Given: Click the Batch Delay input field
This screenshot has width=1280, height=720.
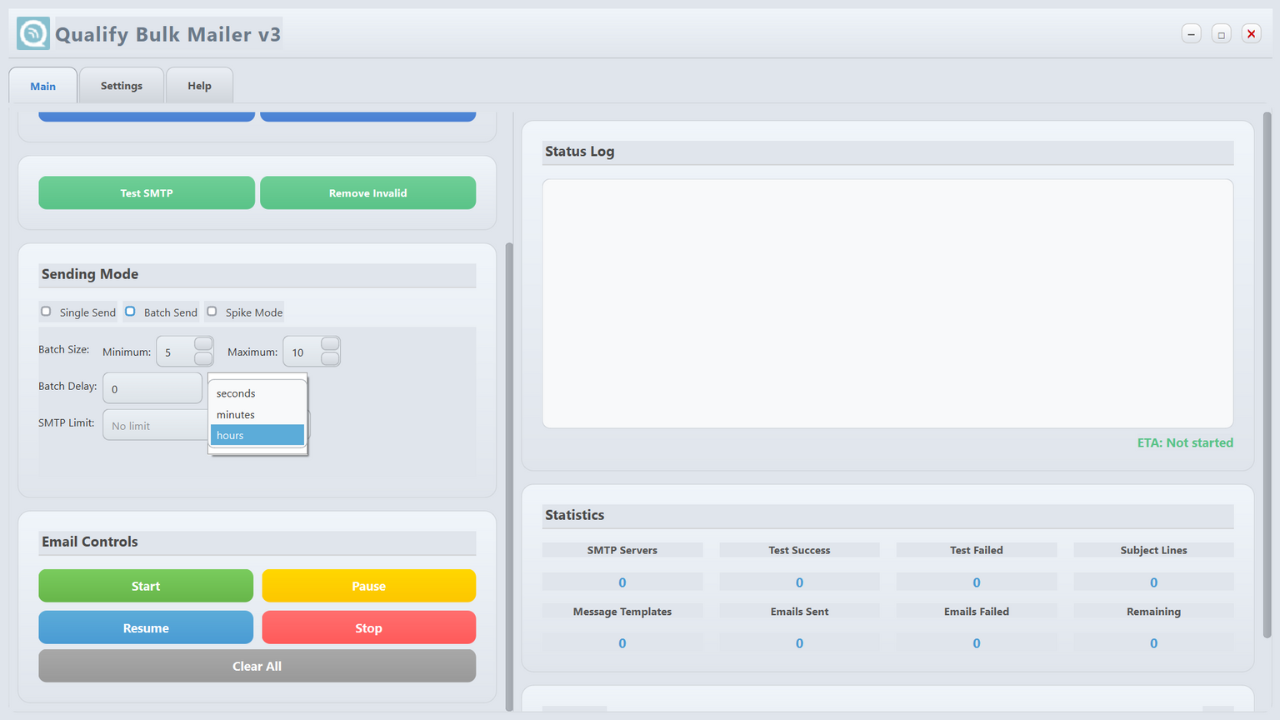Looking at the screenshot, I should click(152, 389).
